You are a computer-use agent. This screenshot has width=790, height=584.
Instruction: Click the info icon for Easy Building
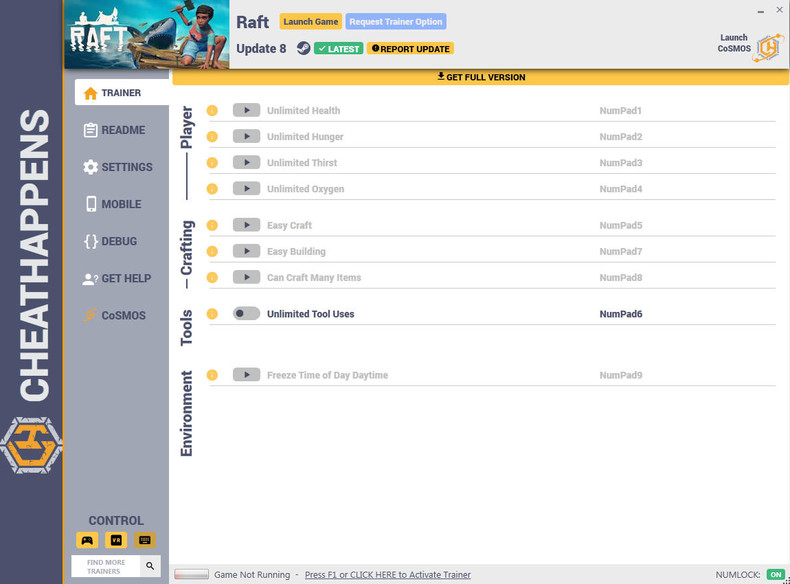pyautogui.click(x=212, y=251)
